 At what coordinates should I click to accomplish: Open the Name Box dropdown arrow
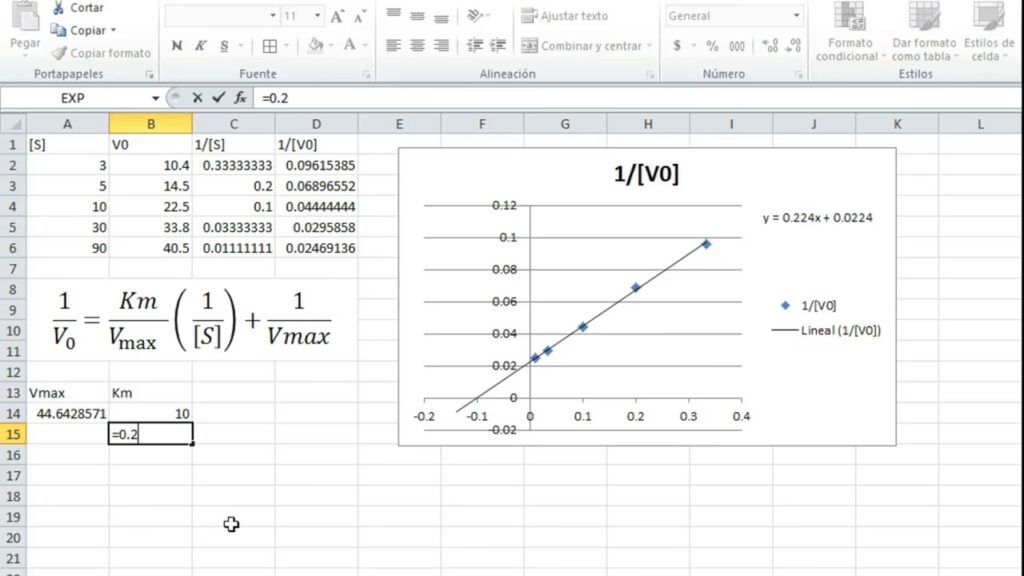coord(155,98)
